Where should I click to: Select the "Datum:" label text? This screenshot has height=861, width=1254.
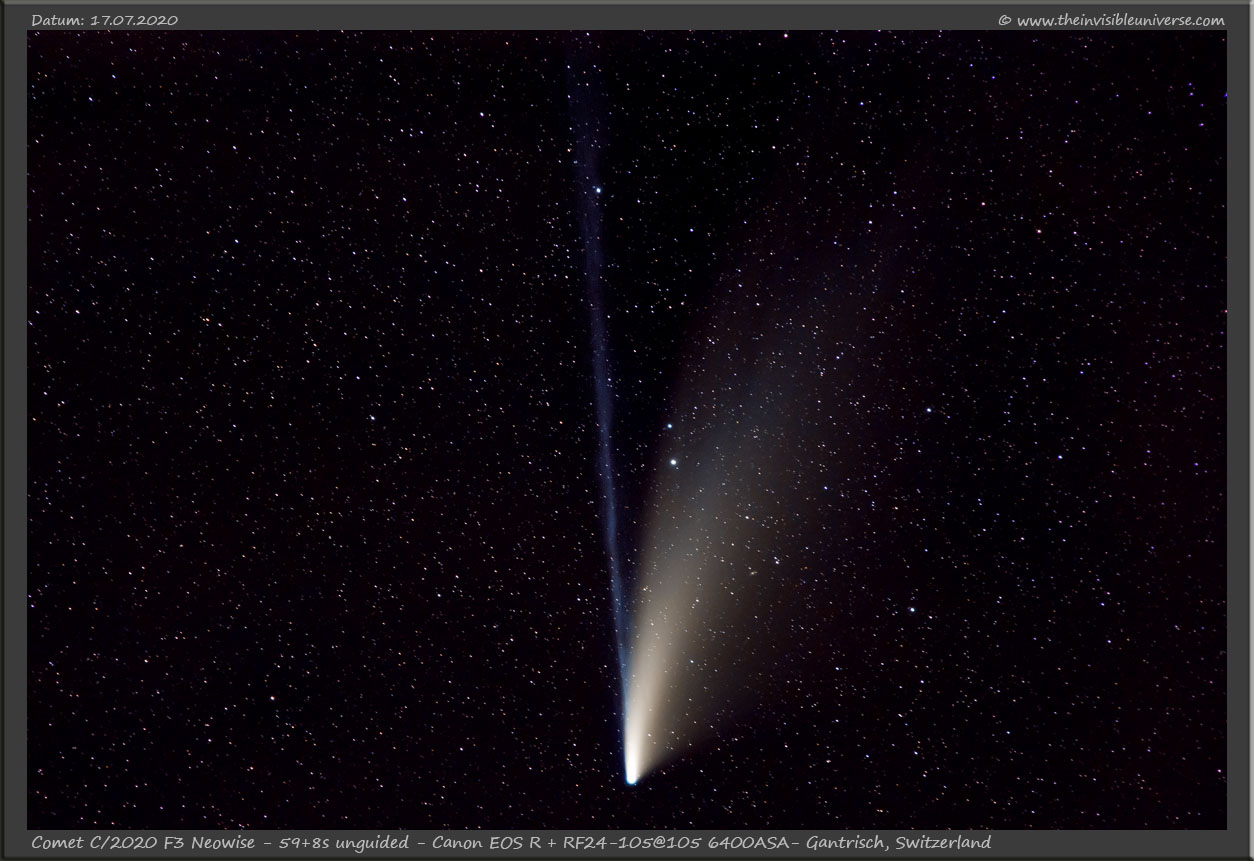click(58, 20)
